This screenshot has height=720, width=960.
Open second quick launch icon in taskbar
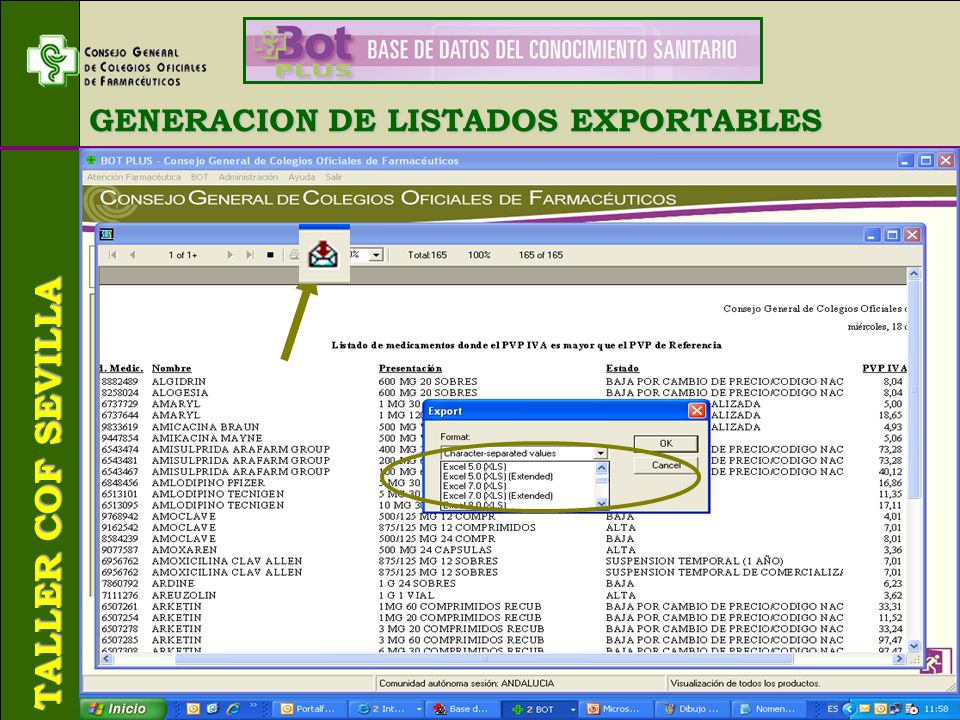click(212, 708)
